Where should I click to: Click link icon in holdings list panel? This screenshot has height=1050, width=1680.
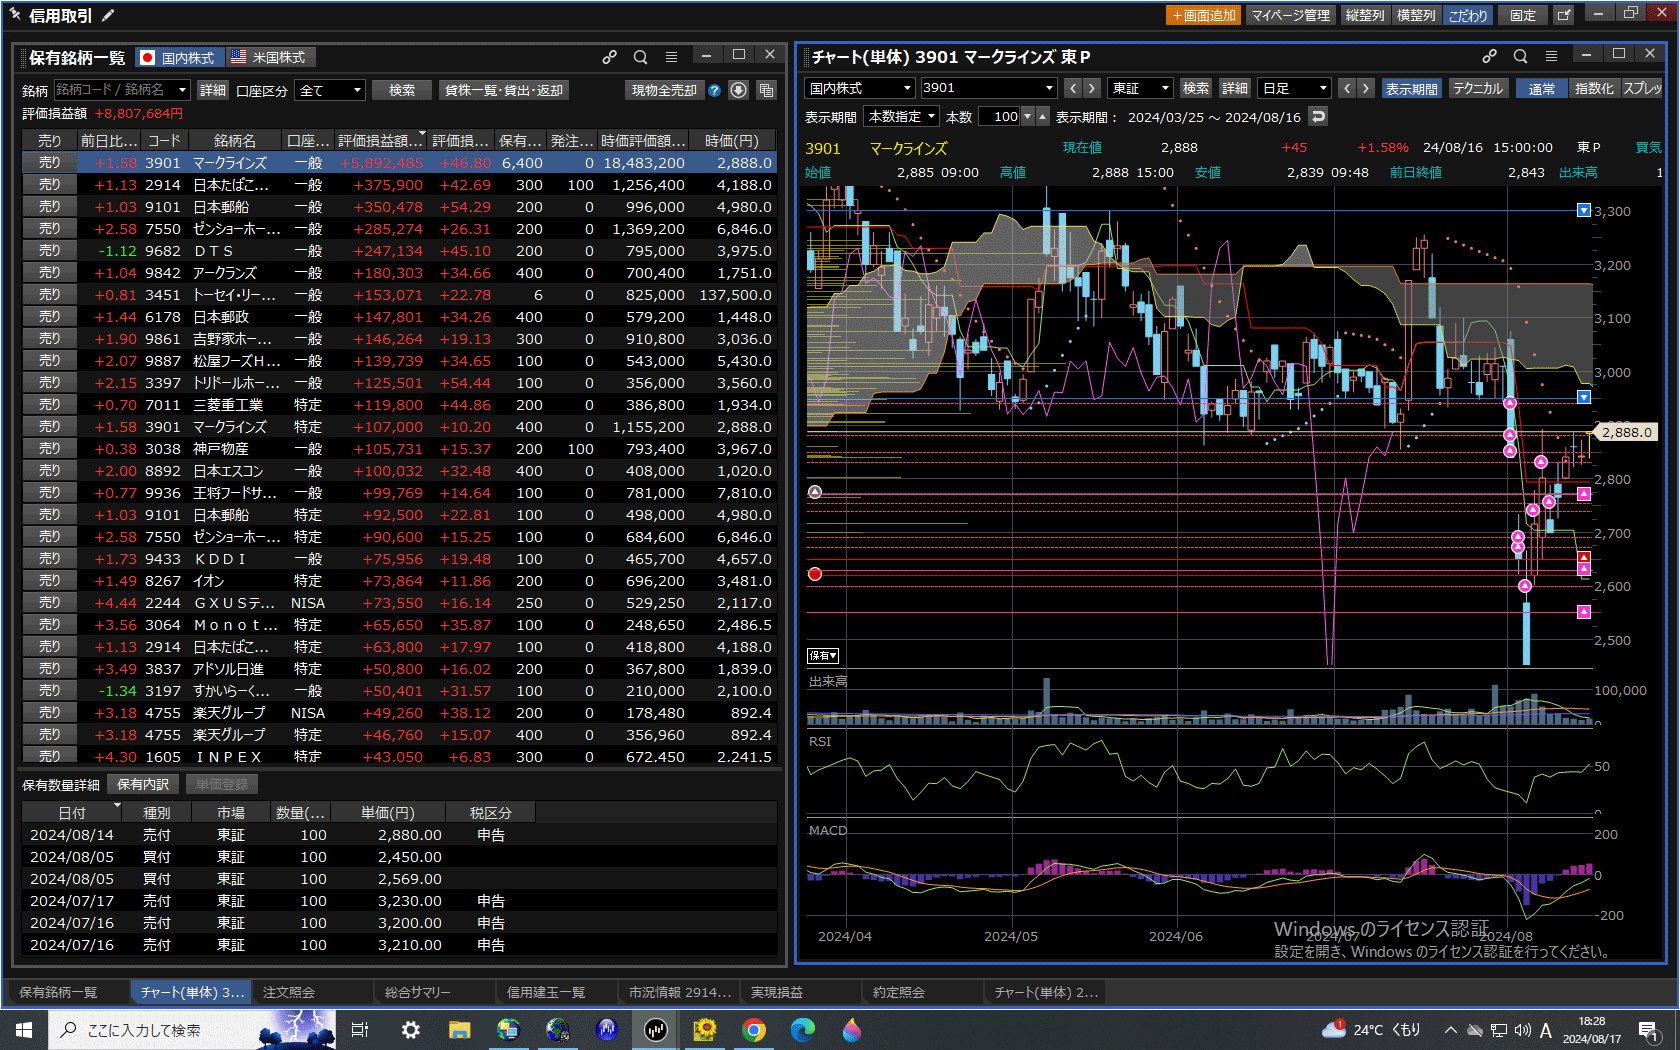(x=609, y=57)
